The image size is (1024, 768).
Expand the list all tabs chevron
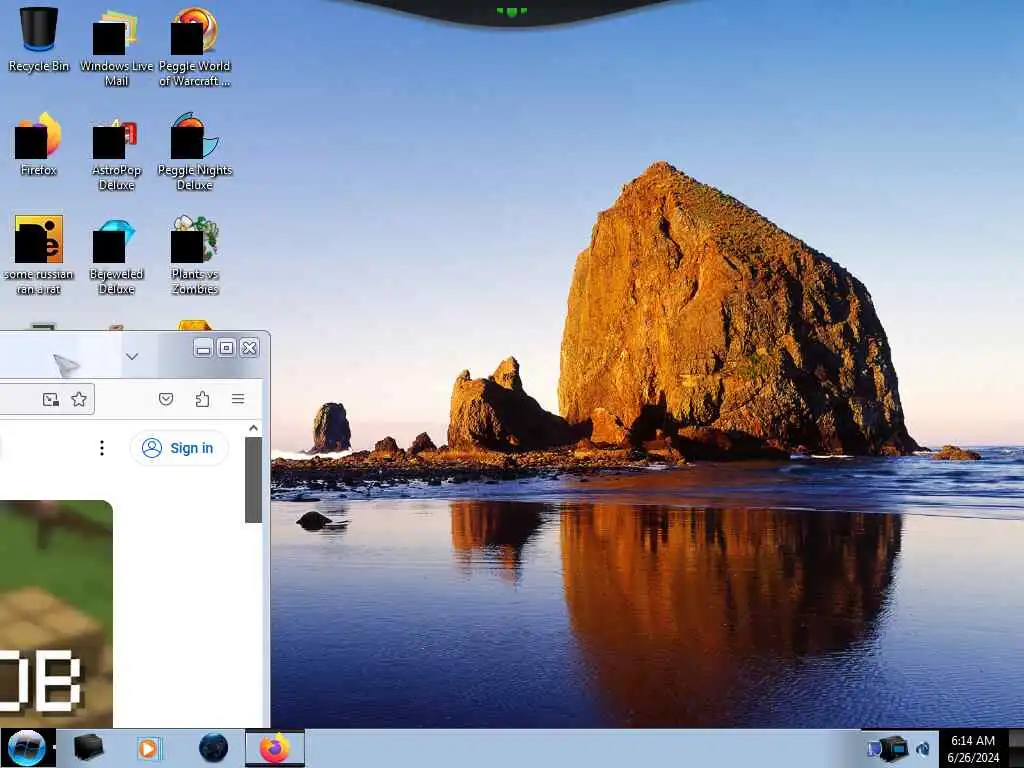coord(132,357)
